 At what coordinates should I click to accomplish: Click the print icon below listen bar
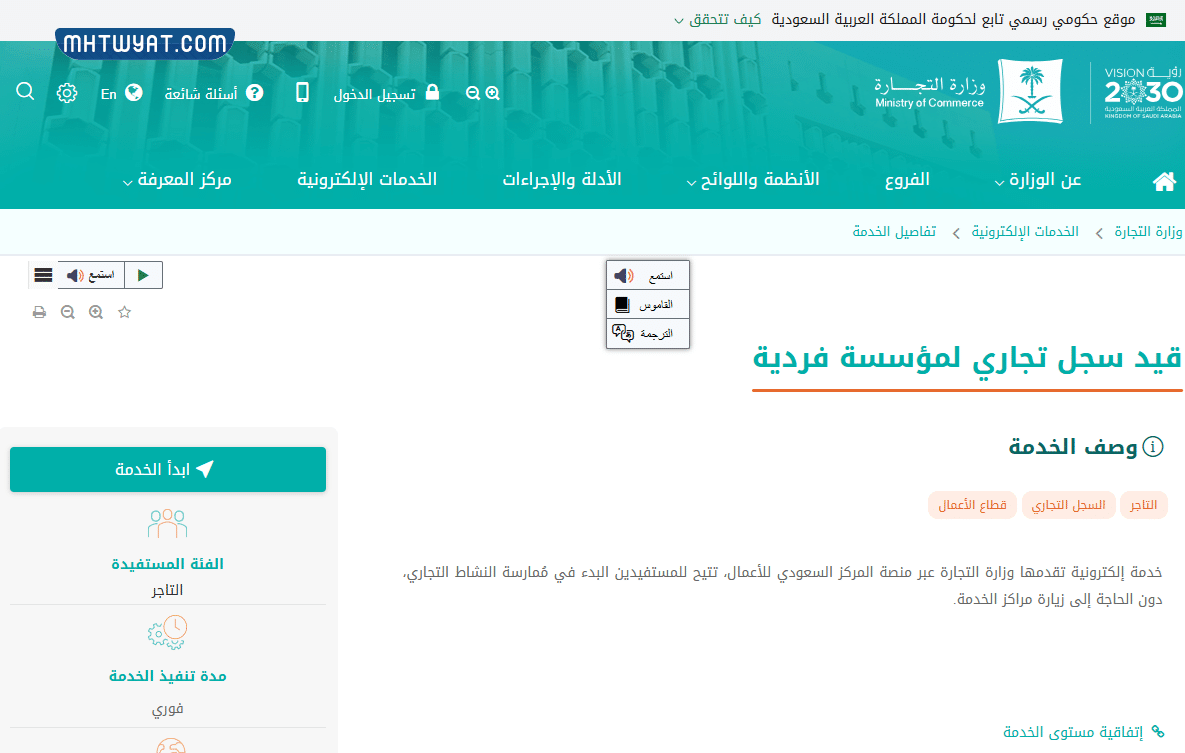point(39,312)
